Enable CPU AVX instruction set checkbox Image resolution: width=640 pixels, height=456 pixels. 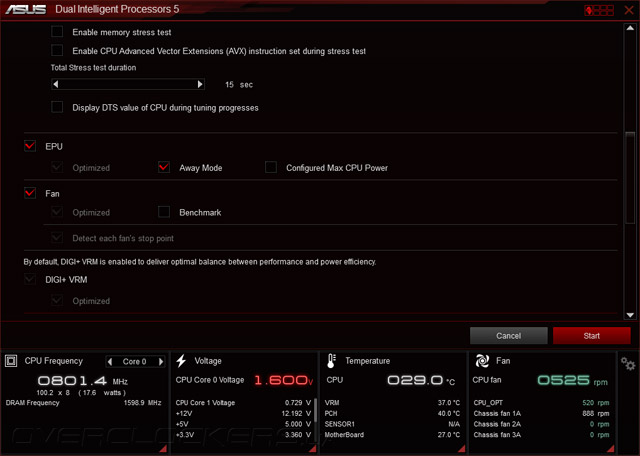pyautogui.click(x=57, y=51)
